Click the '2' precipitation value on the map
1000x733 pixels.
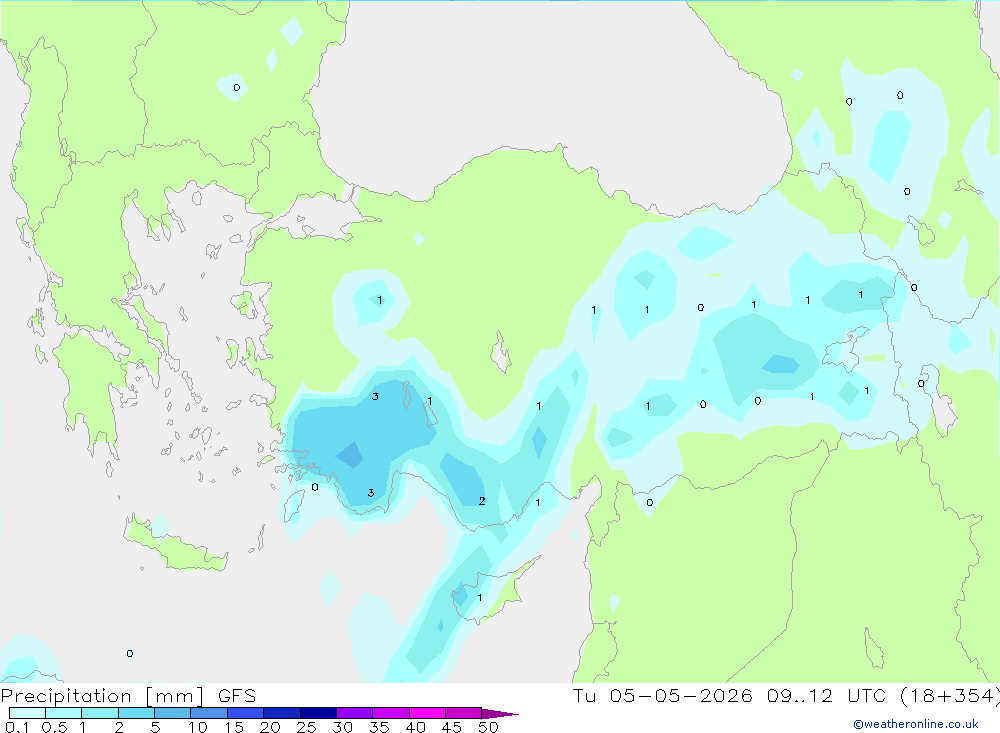click(x=482, y=501)
